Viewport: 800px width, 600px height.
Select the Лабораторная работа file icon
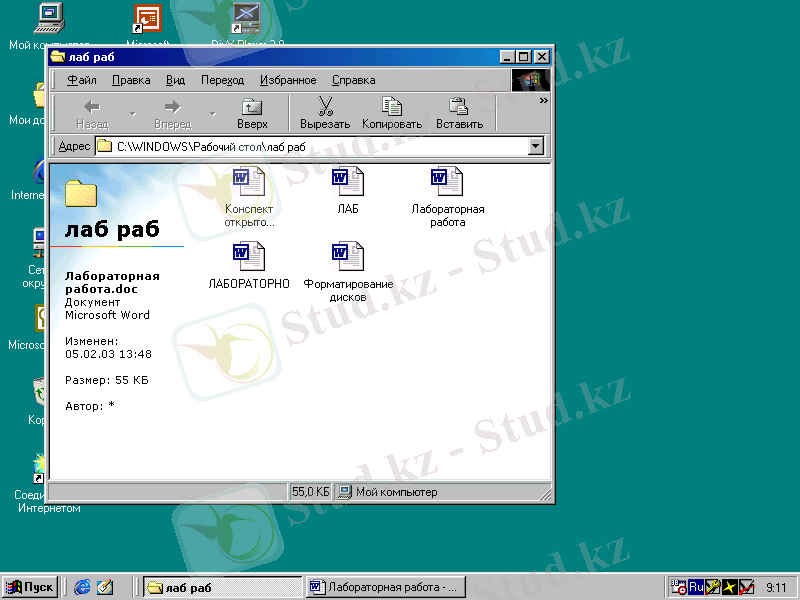(x=447, y=182)
